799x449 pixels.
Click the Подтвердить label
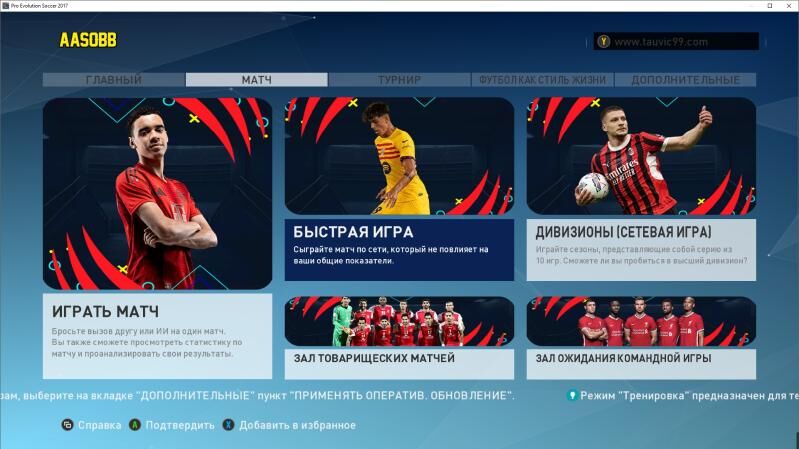[180, 425]
